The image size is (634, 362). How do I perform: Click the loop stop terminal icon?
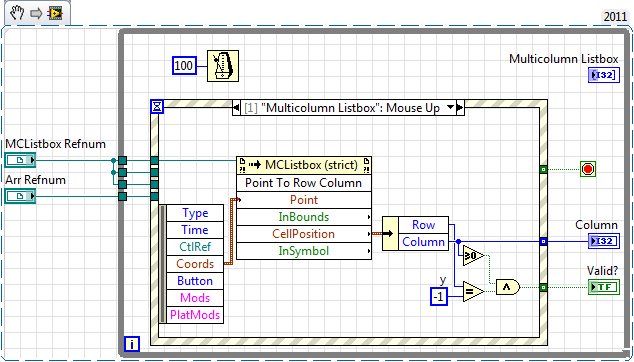588,169
